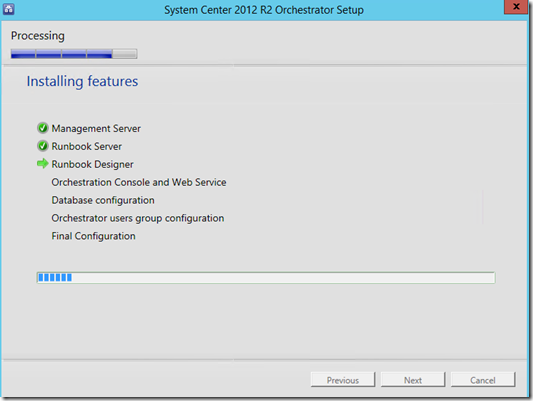Select the Management Server text

tap(96, 128)
